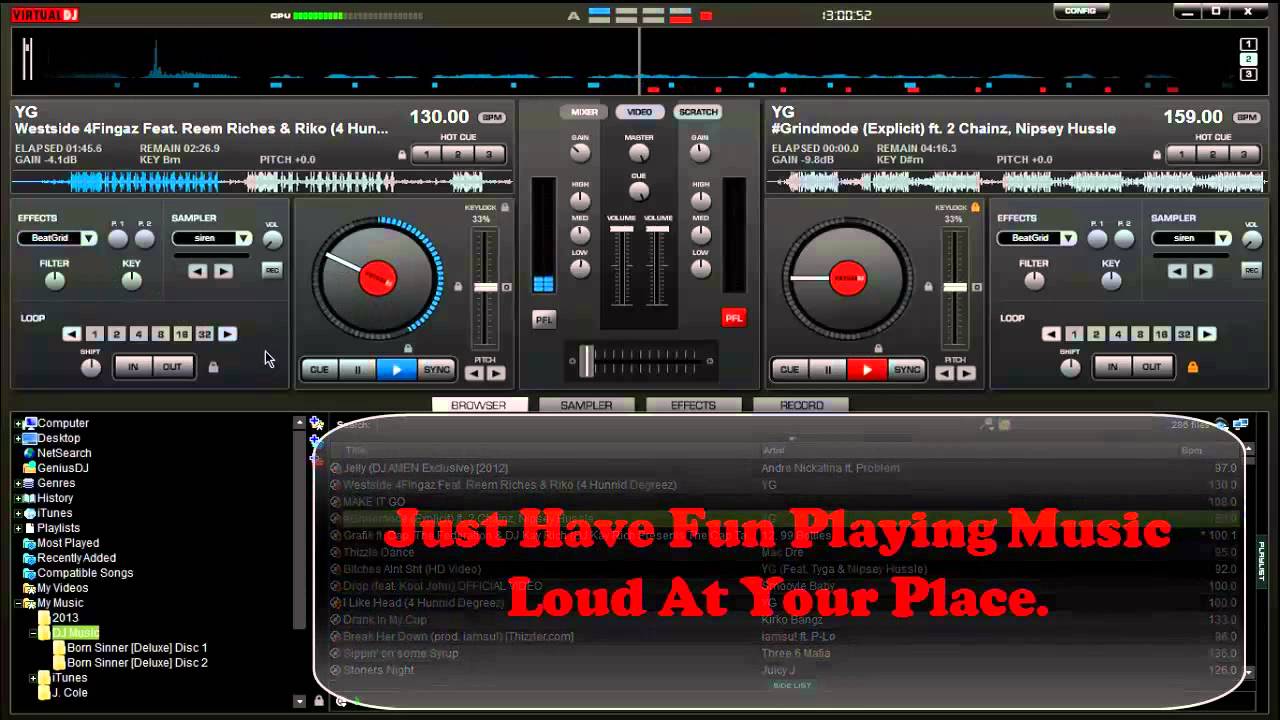Play the left deck track
1280x720 pixels.
coord(396,369)
